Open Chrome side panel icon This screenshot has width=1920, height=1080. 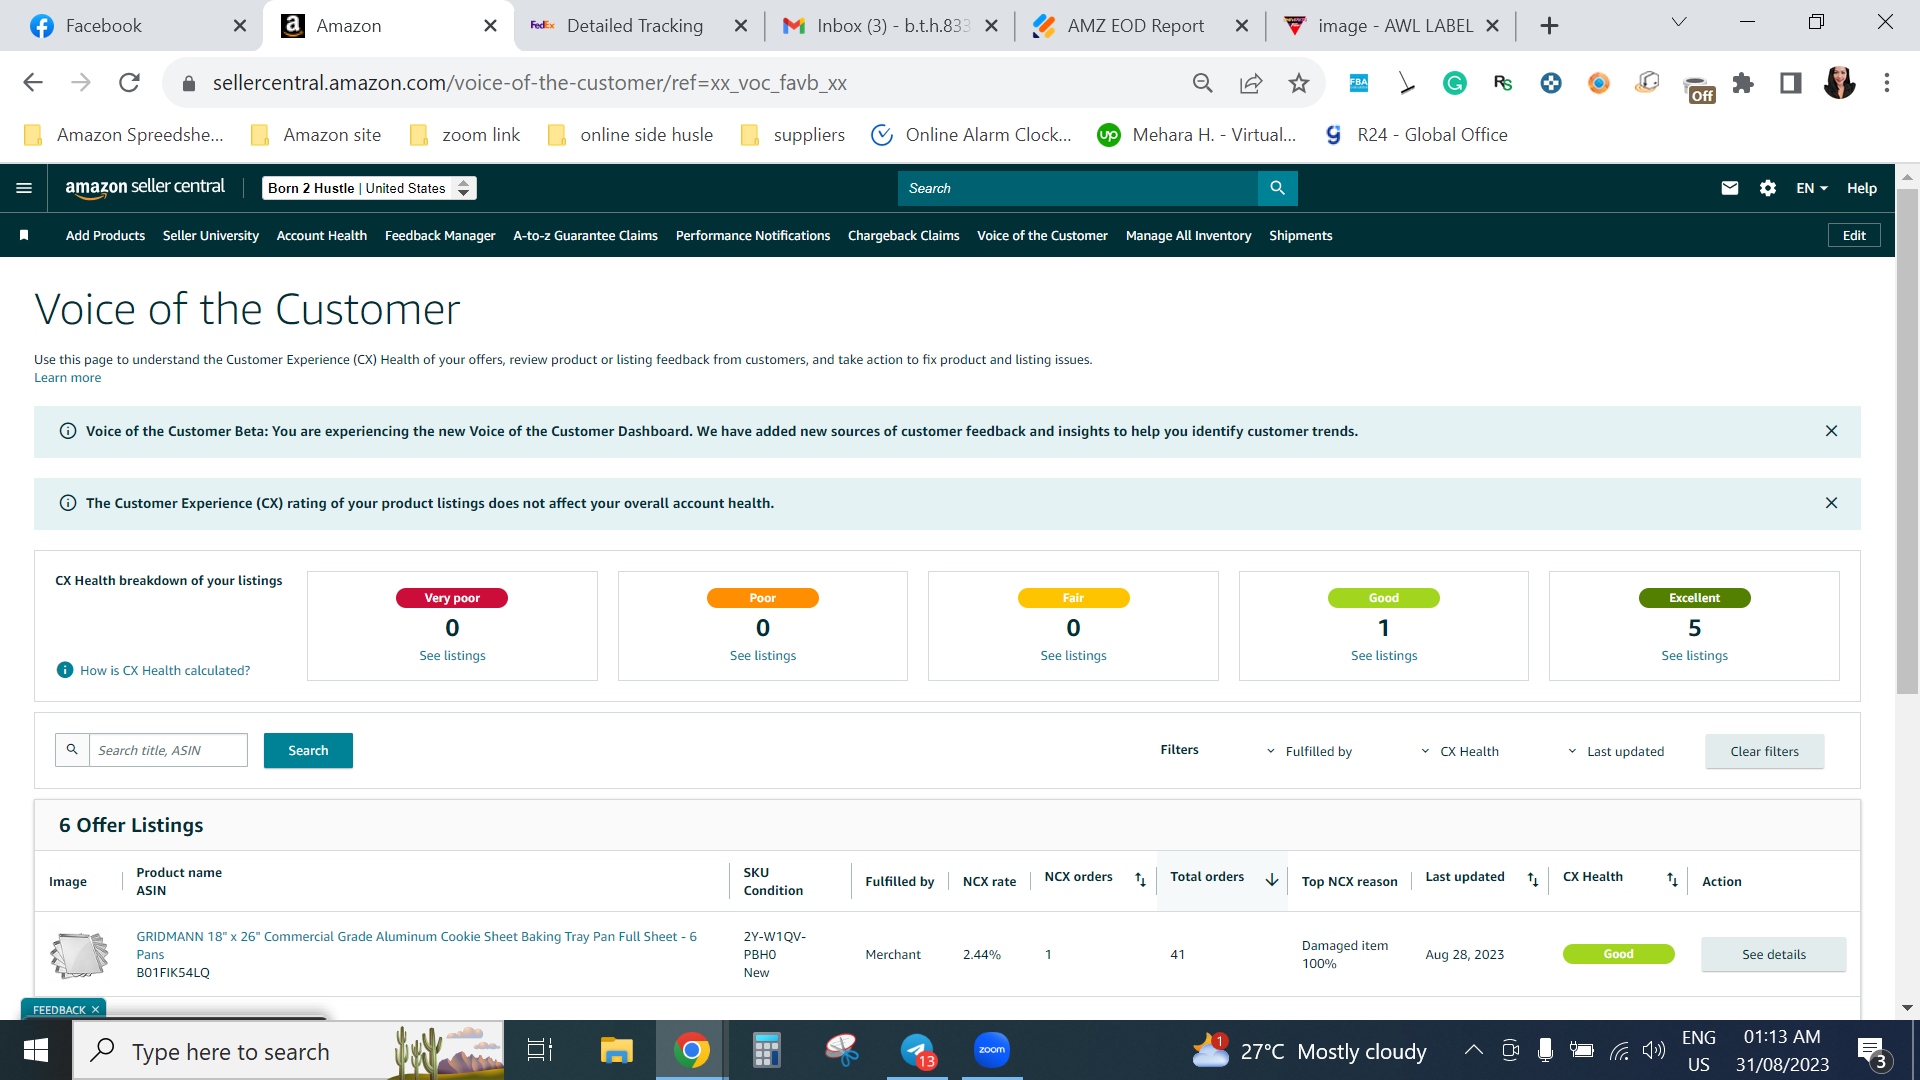coord(1791,83)
